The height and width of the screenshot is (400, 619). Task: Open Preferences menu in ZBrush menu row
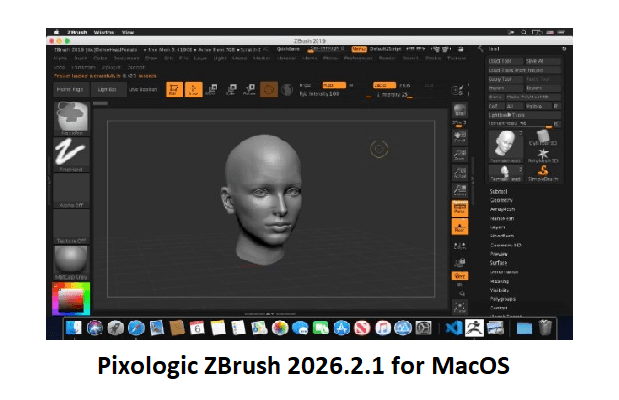[358, 58]
